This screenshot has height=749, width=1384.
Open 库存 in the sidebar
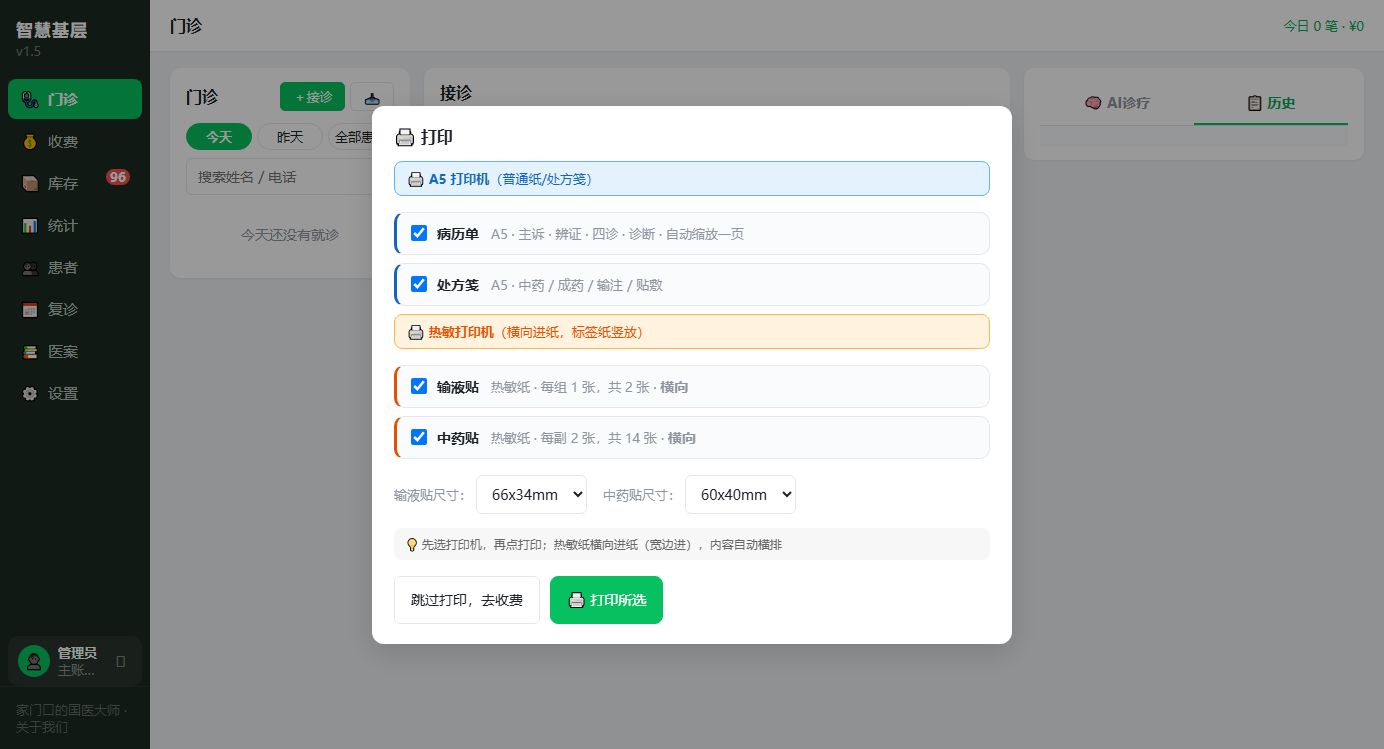tap(75, 183)
